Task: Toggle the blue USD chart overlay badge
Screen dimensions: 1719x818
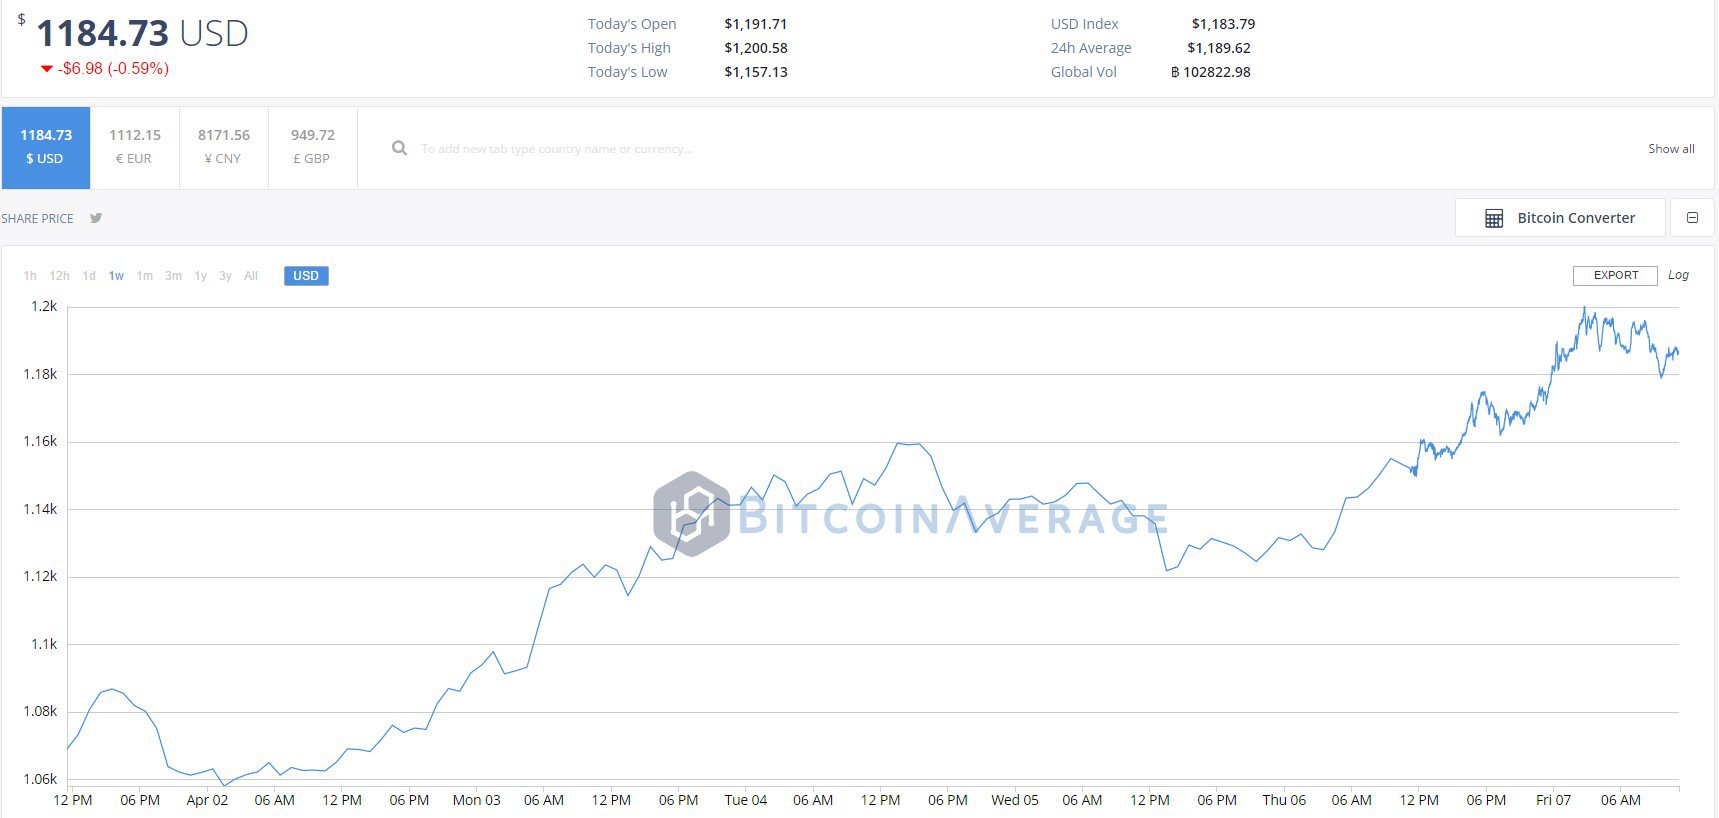Action: coord(306,275)
